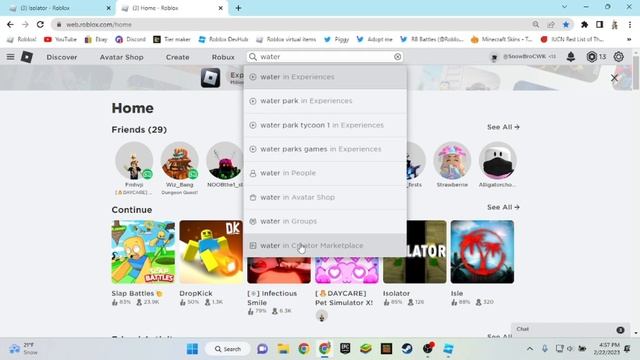Click the Roblox logo home icon
Image resolution: width=640 pixels, height=360 pixels.
click(27, 57)
